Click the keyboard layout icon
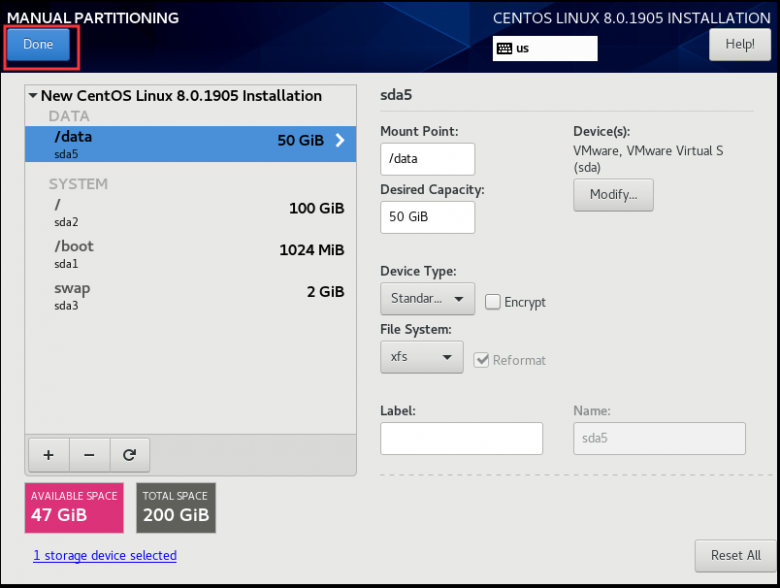780x588 pixels. click(504, 48)
